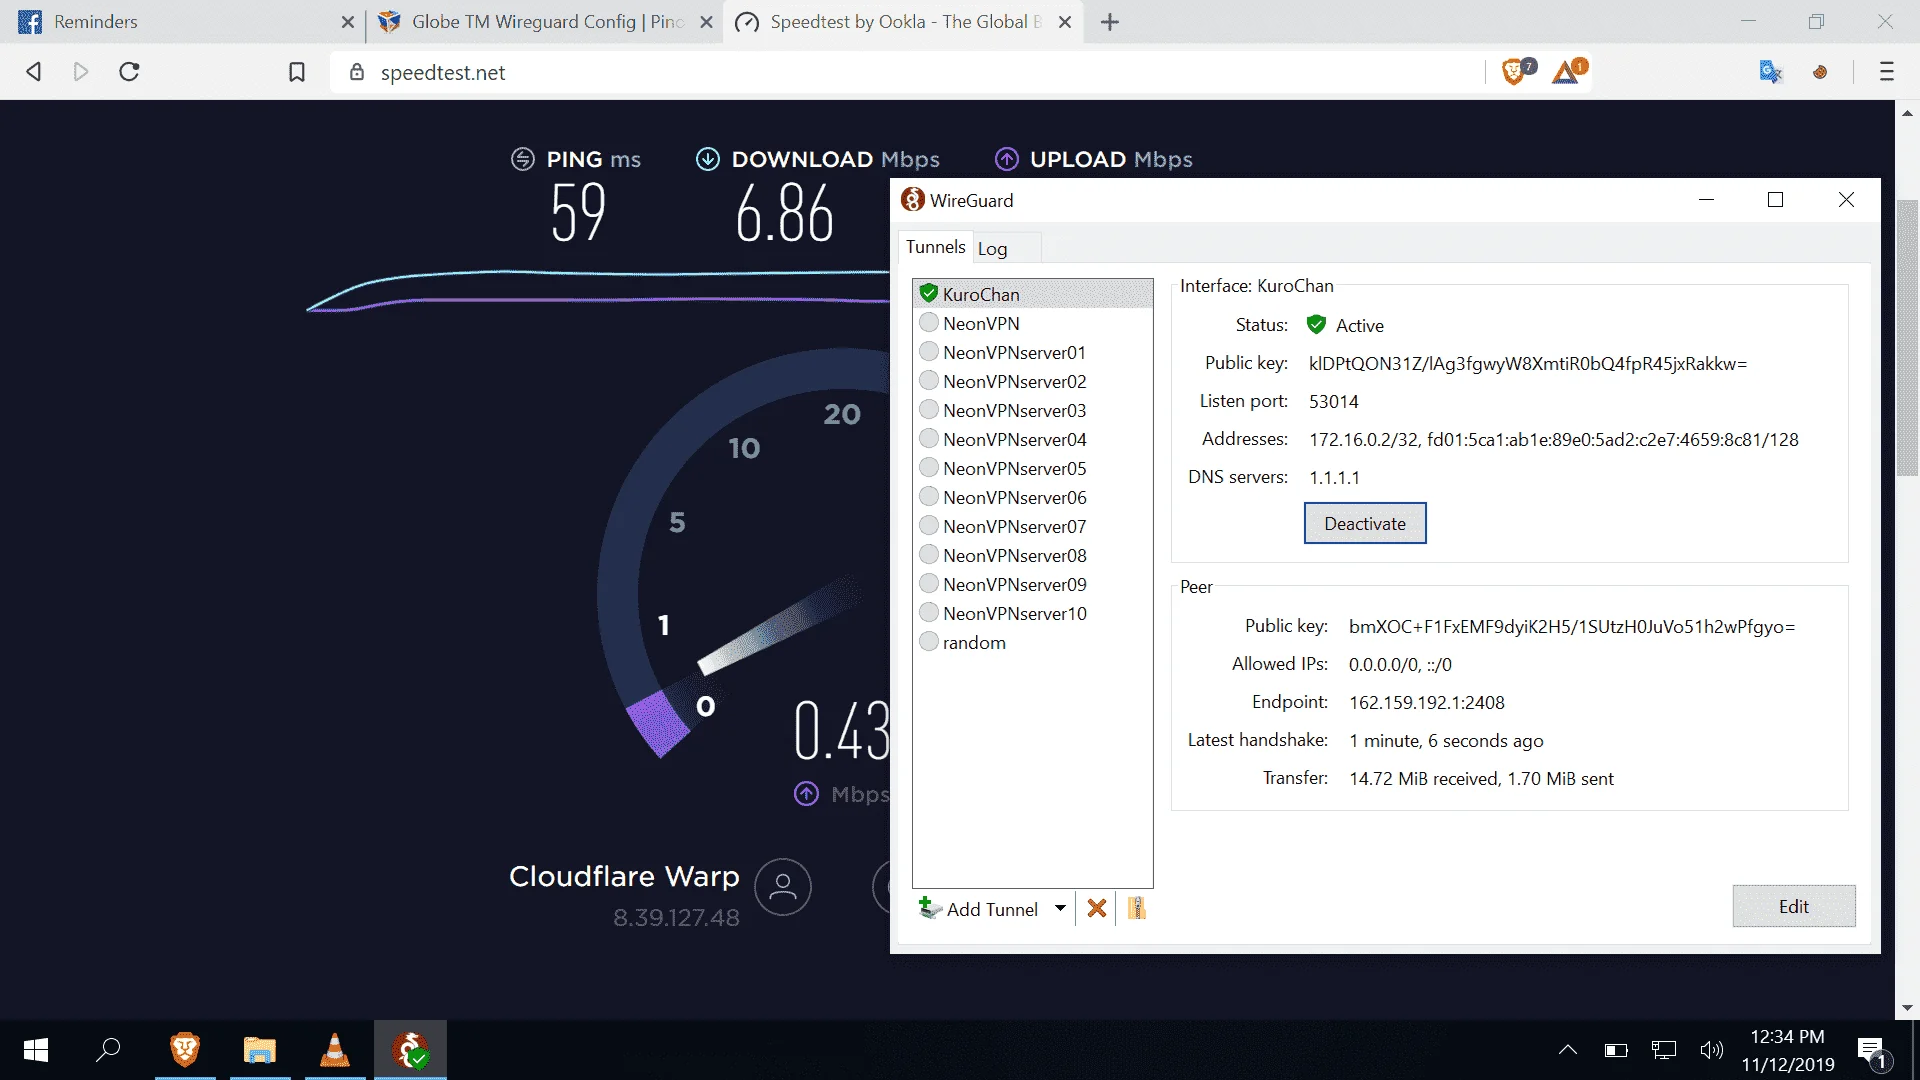Click the browser forward arrow
This screenshot has height=1080, width=1920.
click(81, 72)
